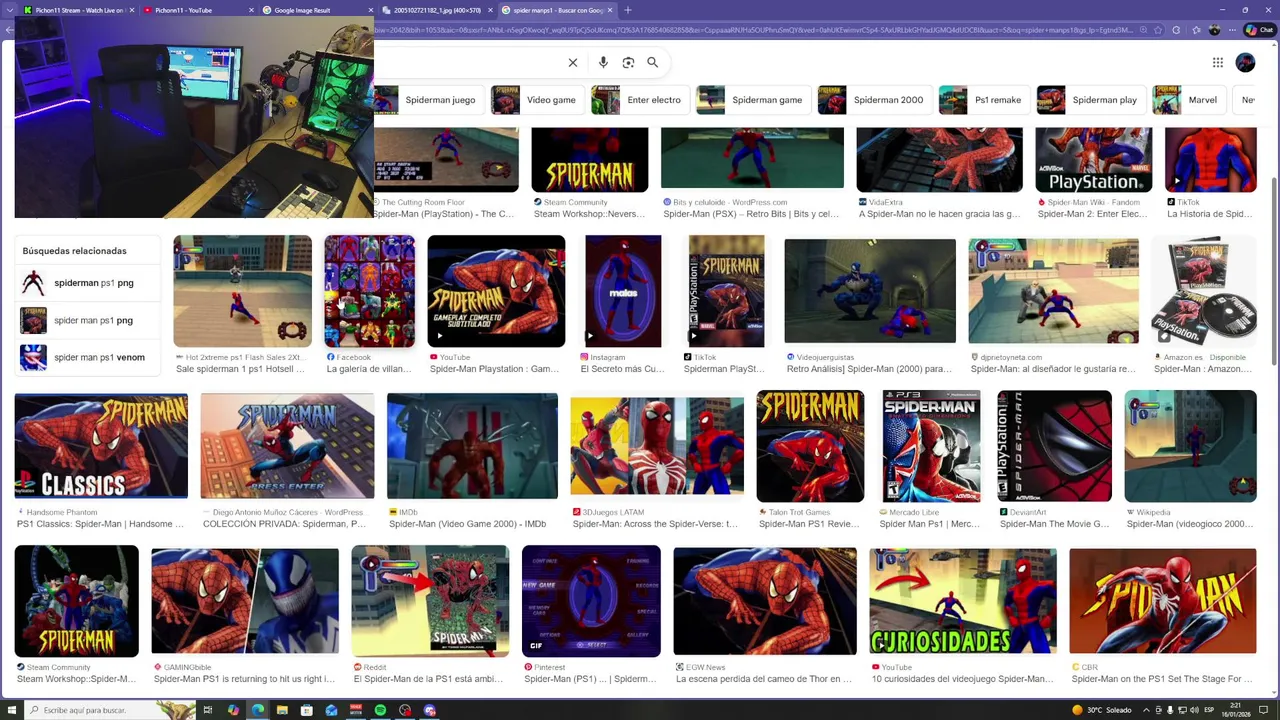Show hidden system tray icons
The width and height of the screenshot is (1280, 720).
coord(1146,710)
